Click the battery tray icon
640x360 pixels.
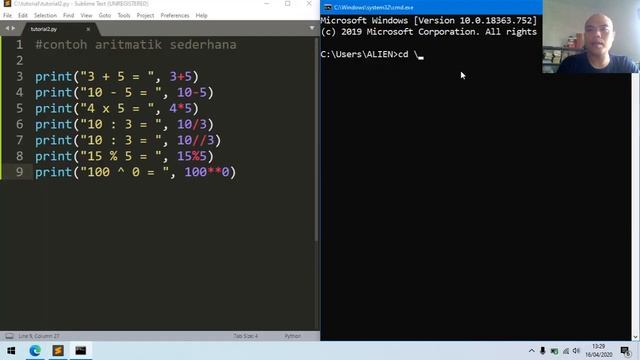point(554,351)
